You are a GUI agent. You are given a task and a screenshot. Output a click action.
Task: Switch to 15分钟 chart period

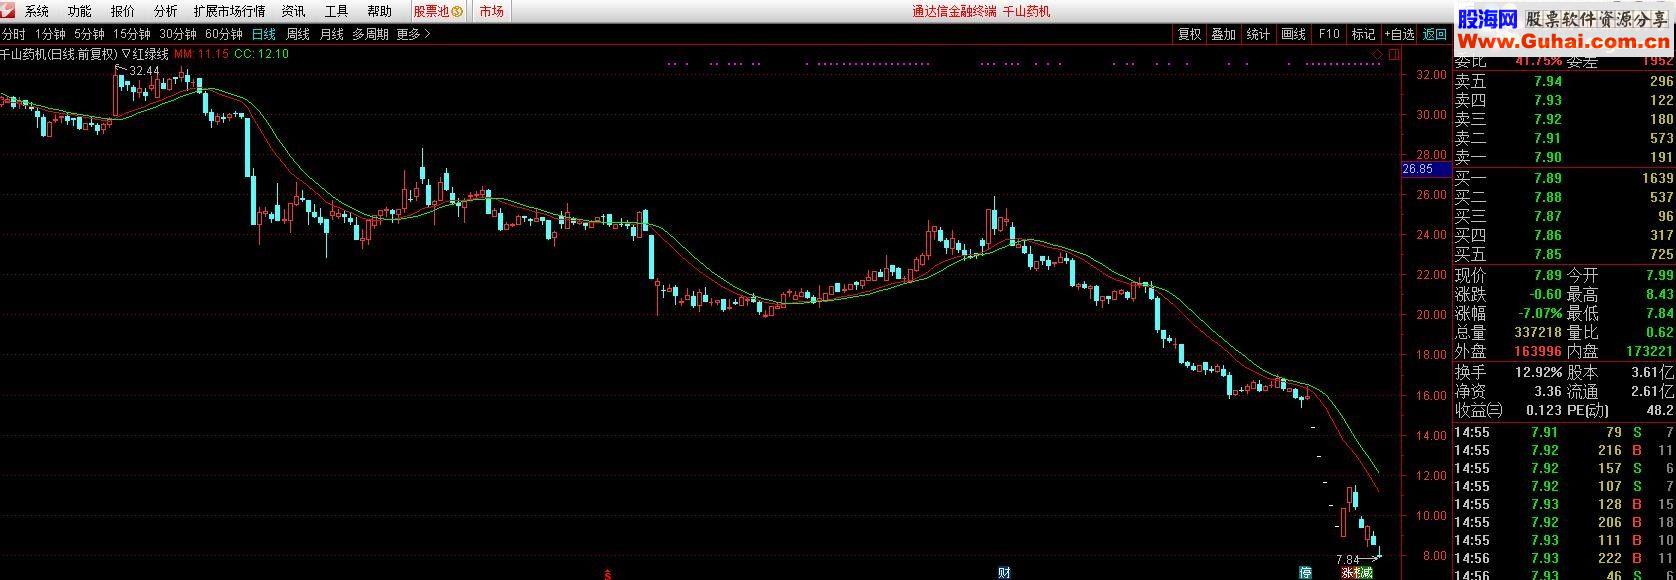[131, 34]
